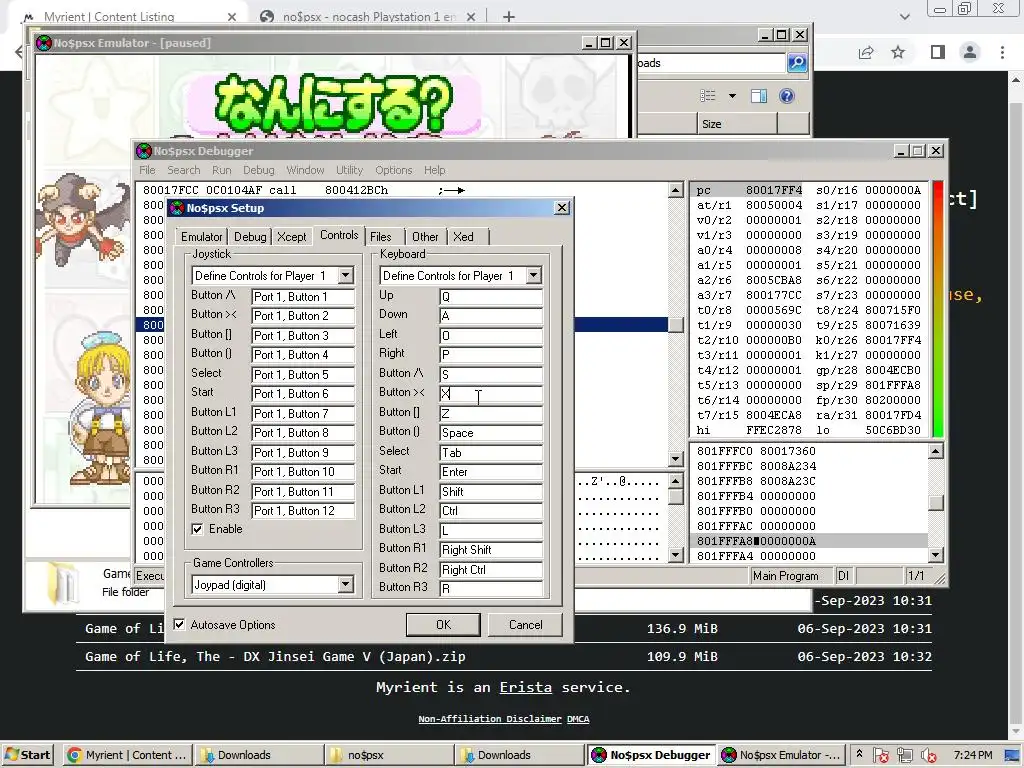Open the Joystick player selection dropdown
This screenshot has height=768, width=1024.
tap(346, 276)
